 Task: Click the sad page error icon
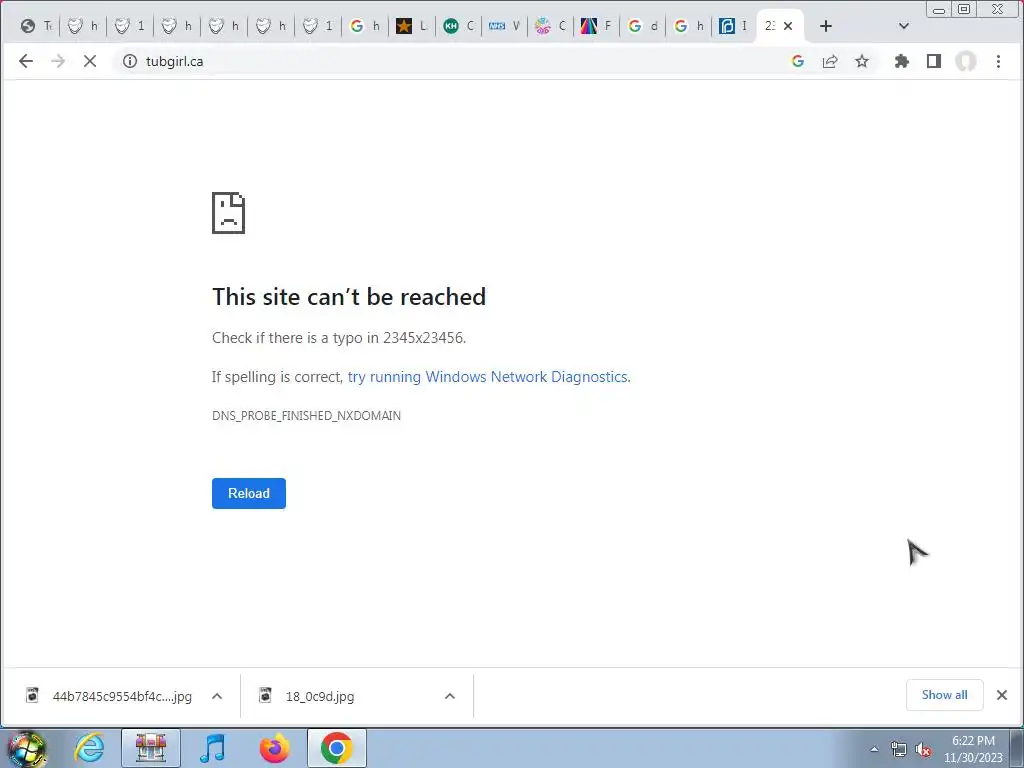click(229, 213)
